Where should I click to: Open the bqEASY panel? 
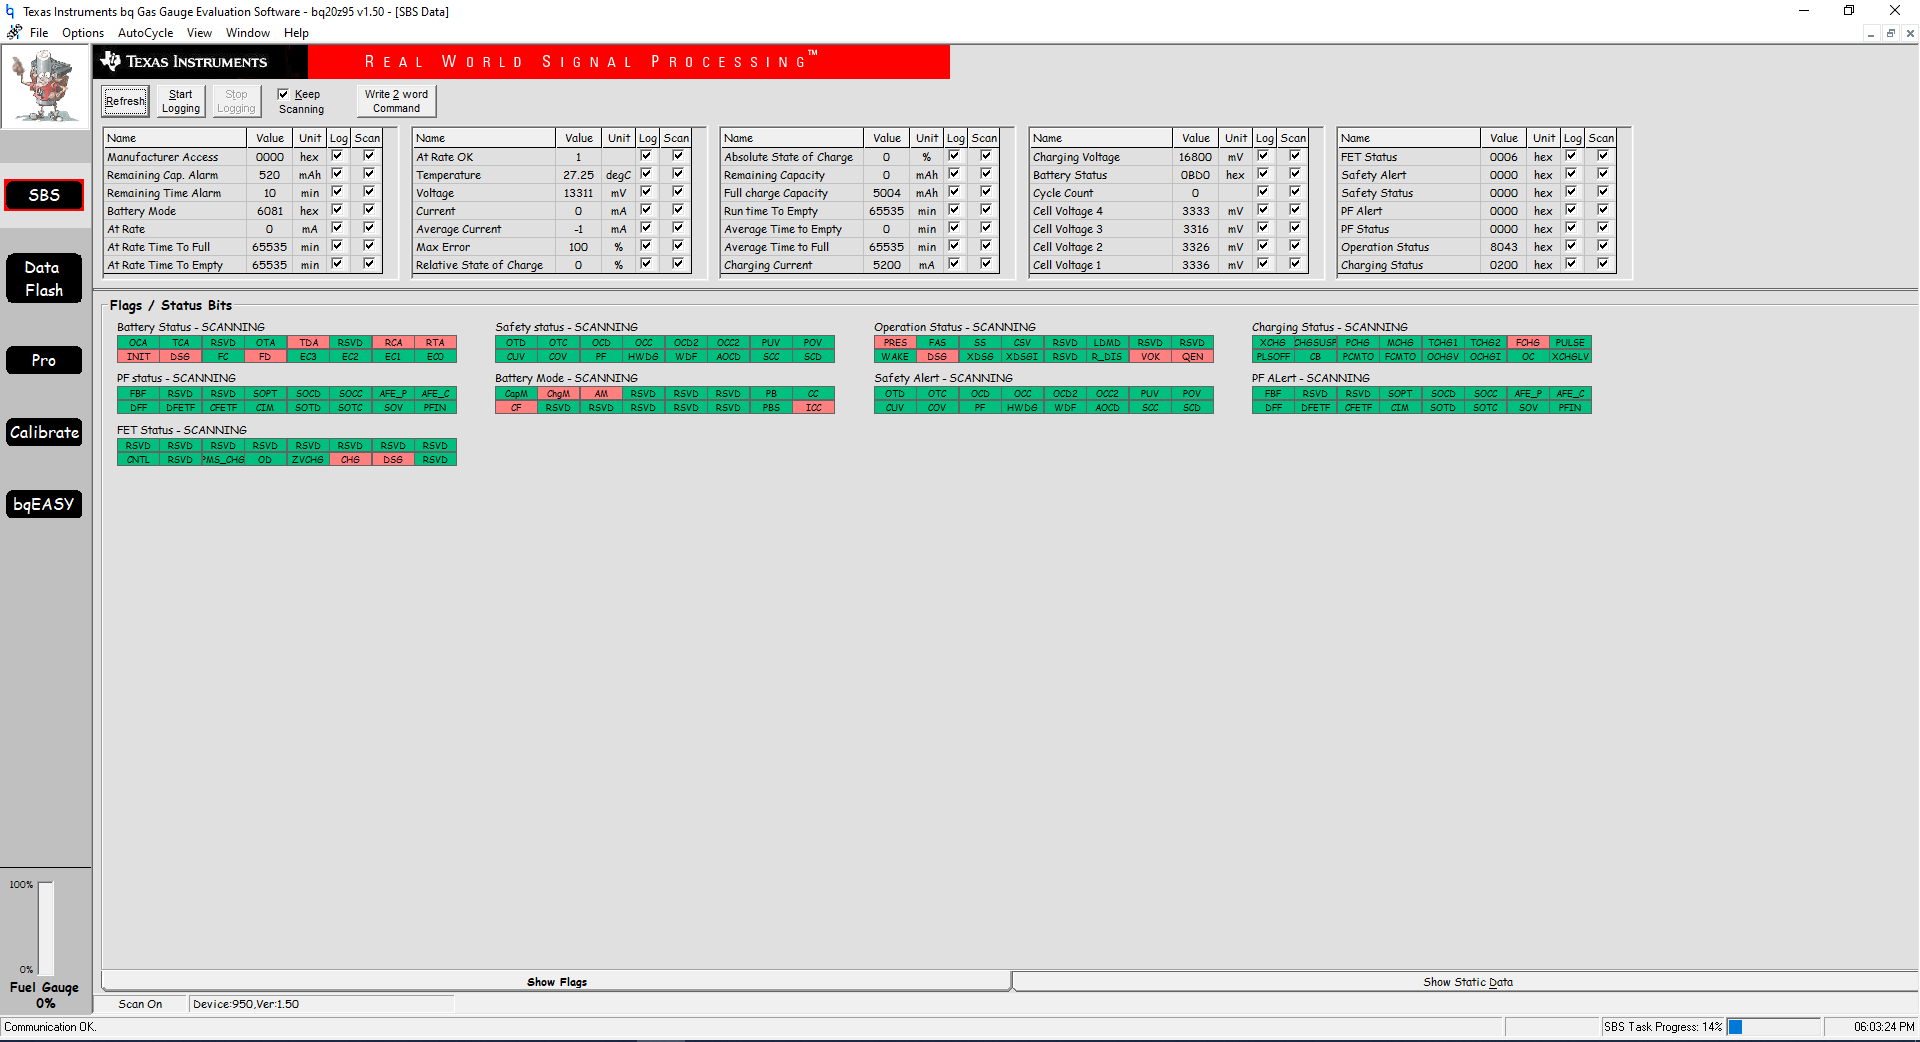pyautogui.click(x=44, y=504)
